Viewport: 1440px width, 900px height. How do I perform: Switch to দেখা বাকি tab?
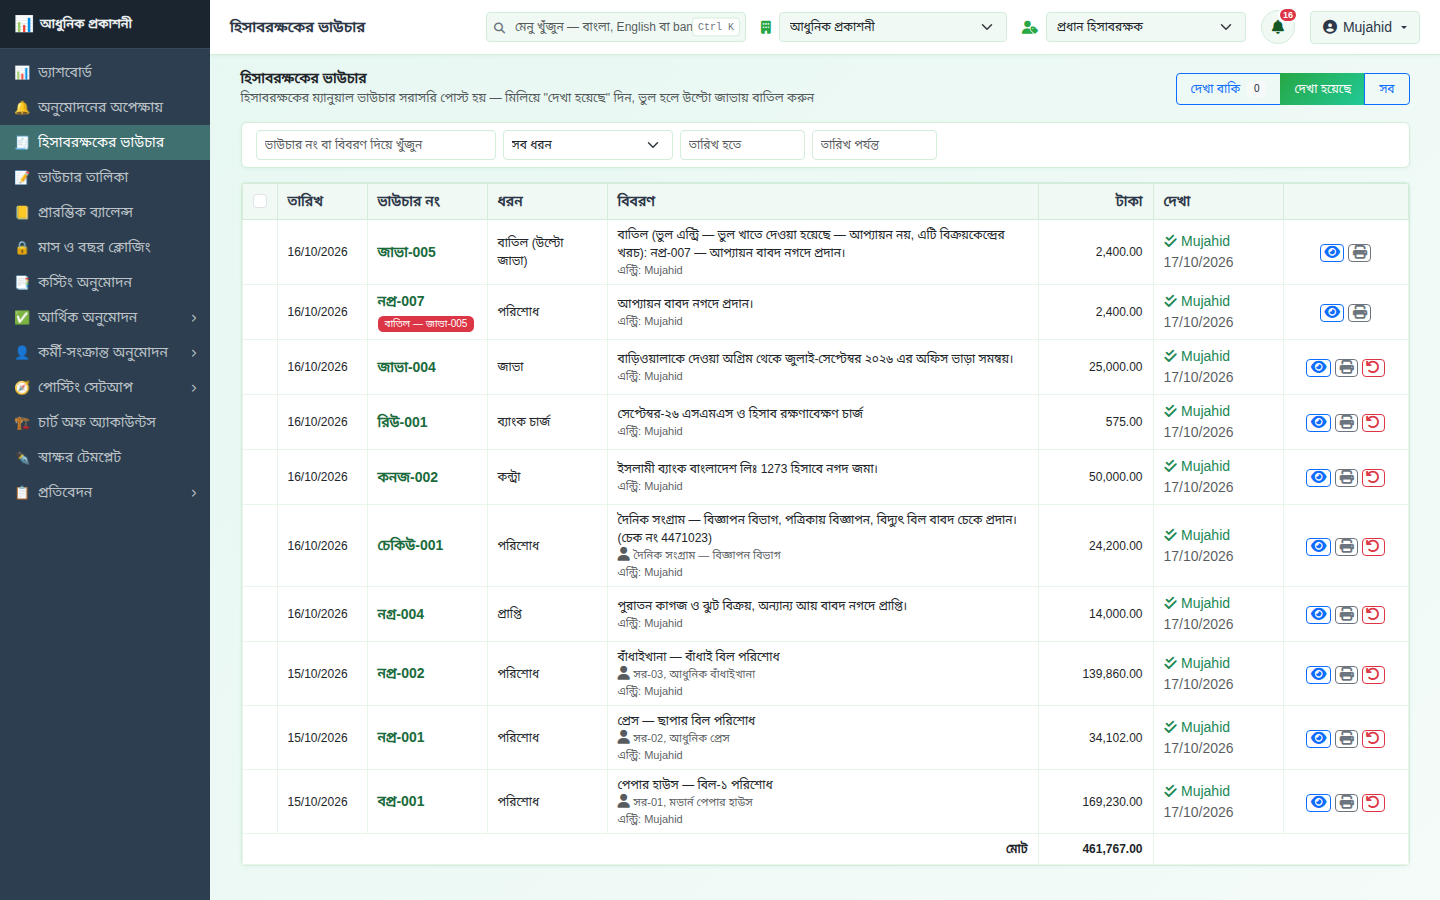(1228, 89)
